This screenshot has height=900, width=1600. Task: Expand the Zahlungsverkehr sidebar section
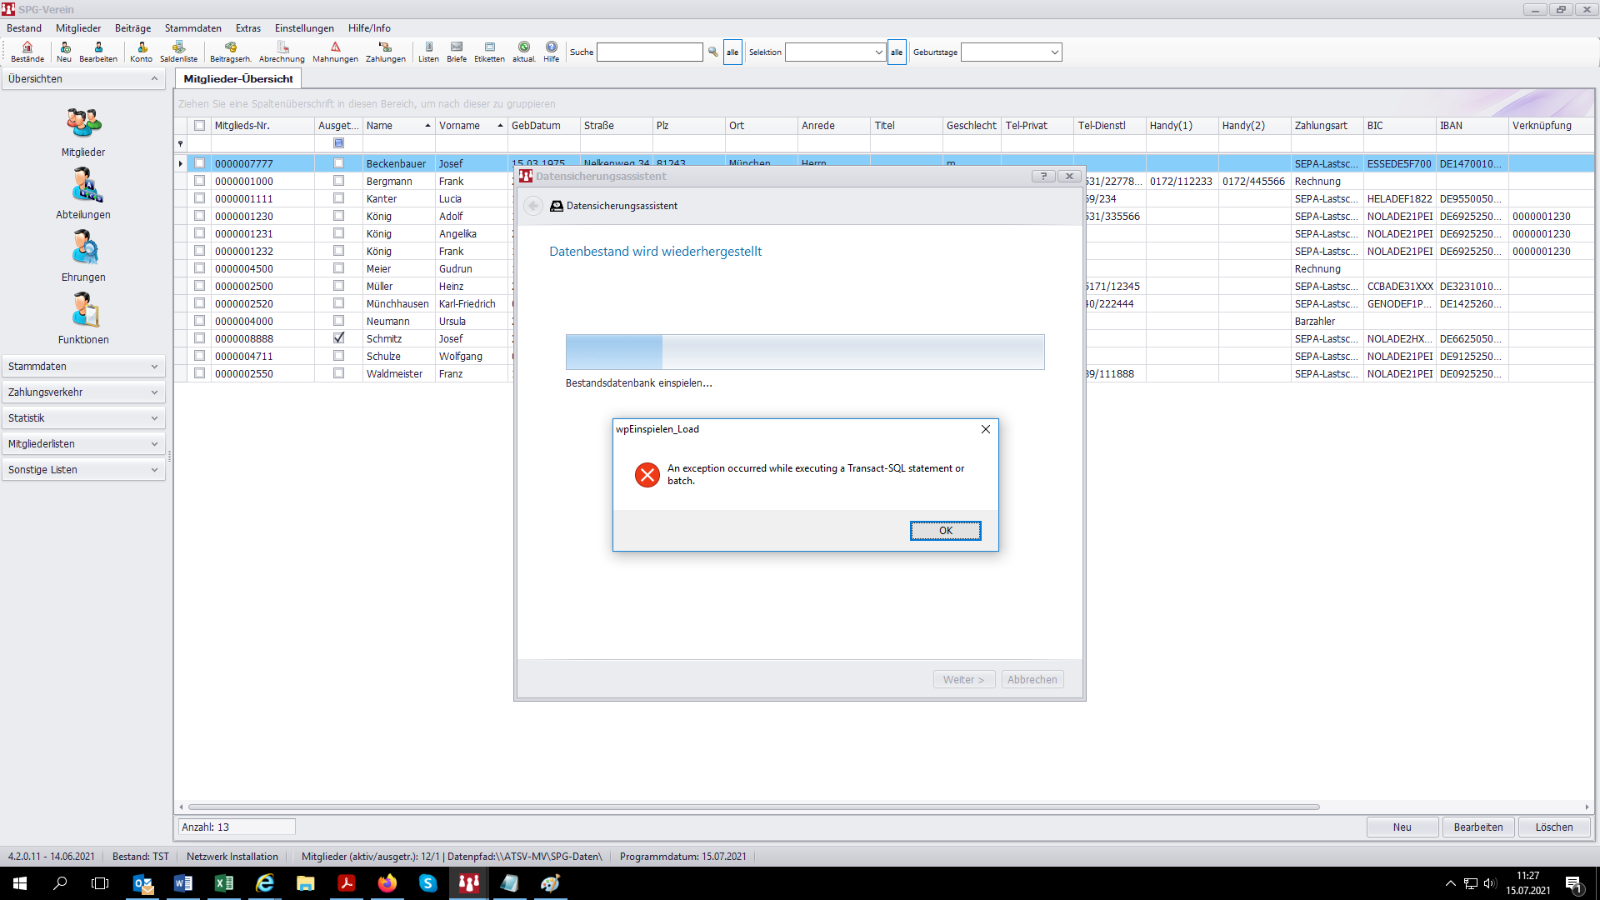coord(83,392)
